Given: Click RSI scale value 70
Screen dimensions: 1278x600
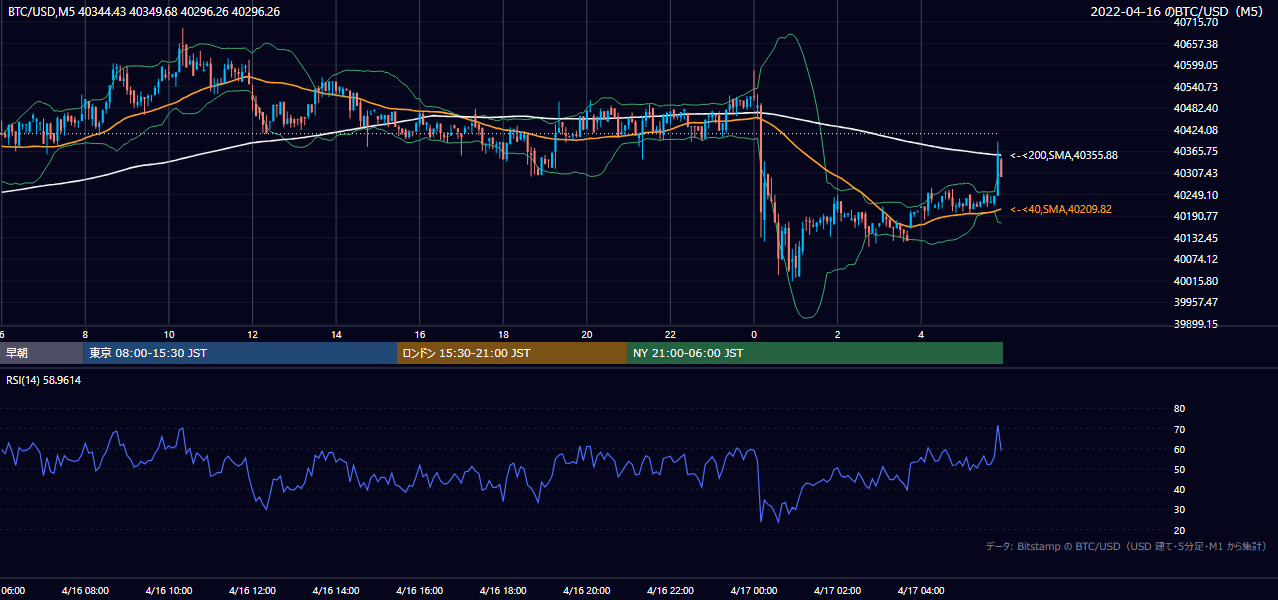Looking at the screenshot, I should coord(1179,430).
